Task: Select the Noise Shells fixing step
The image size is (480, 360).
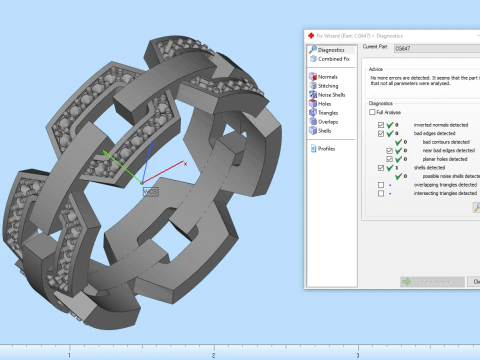Action: pos(327,95)
